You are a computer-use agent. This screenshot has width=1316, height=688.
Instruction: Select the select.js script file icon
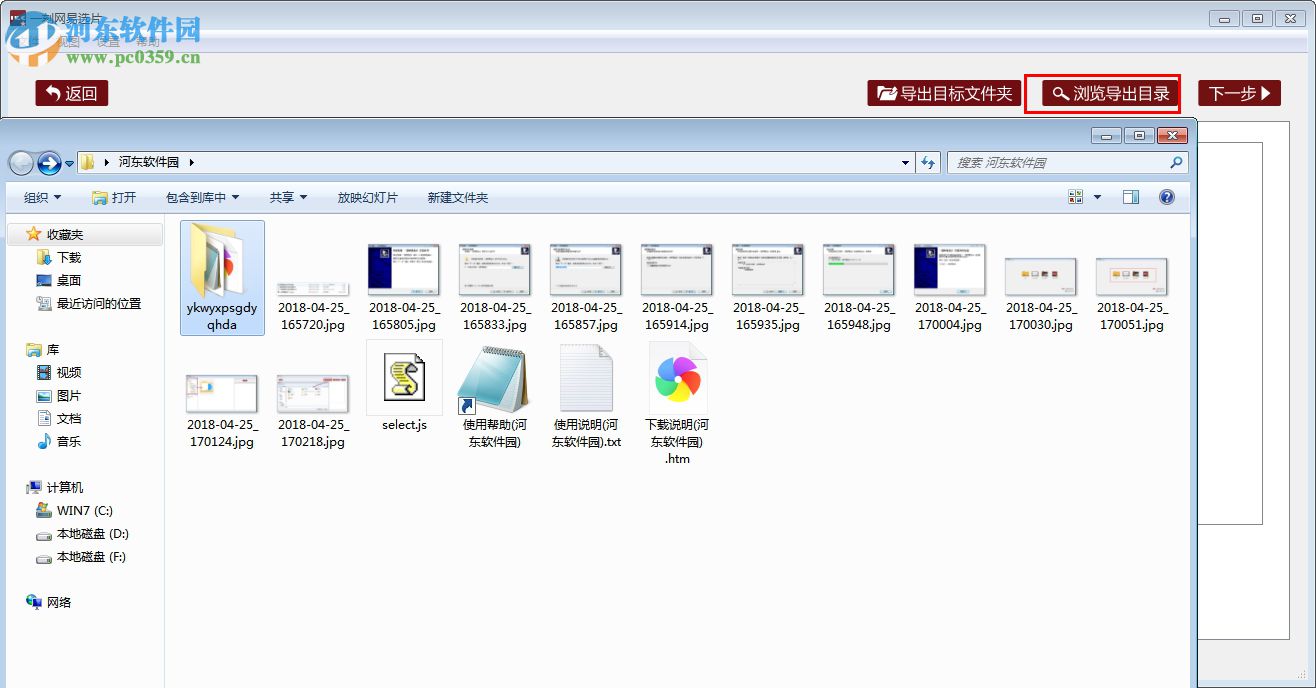(x=404, y=378)
